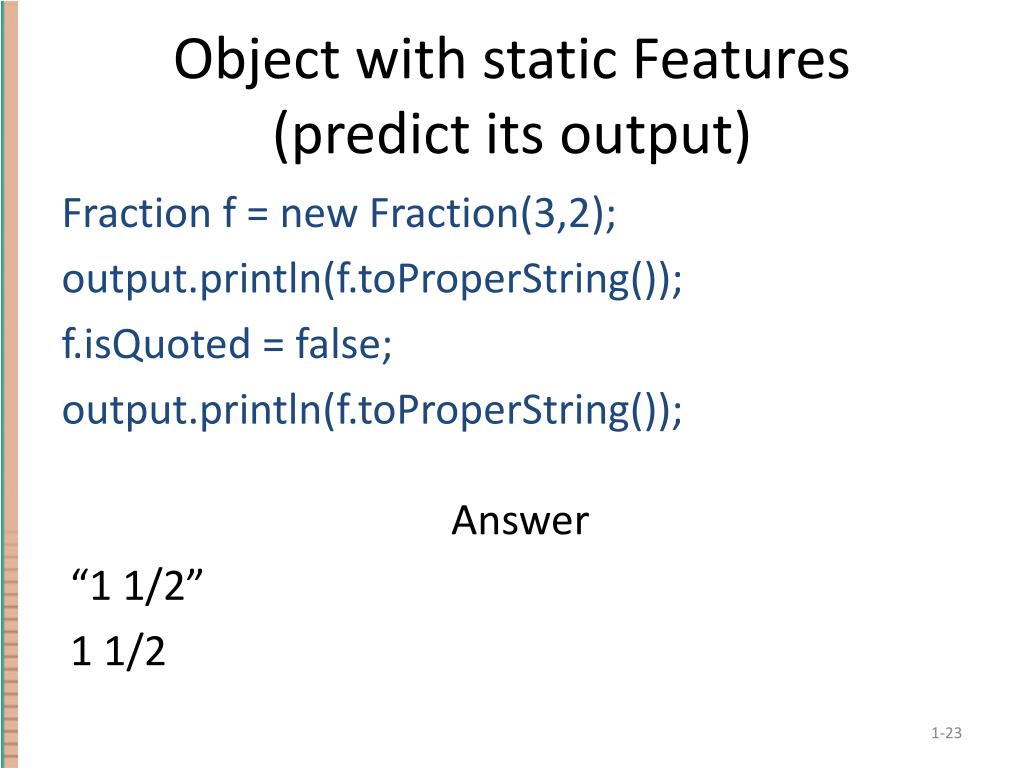Click the 'f.isQuoted = false;' code line
Image resolution: width=1024 pixels, height=768 pixels.
pos(227,344)
